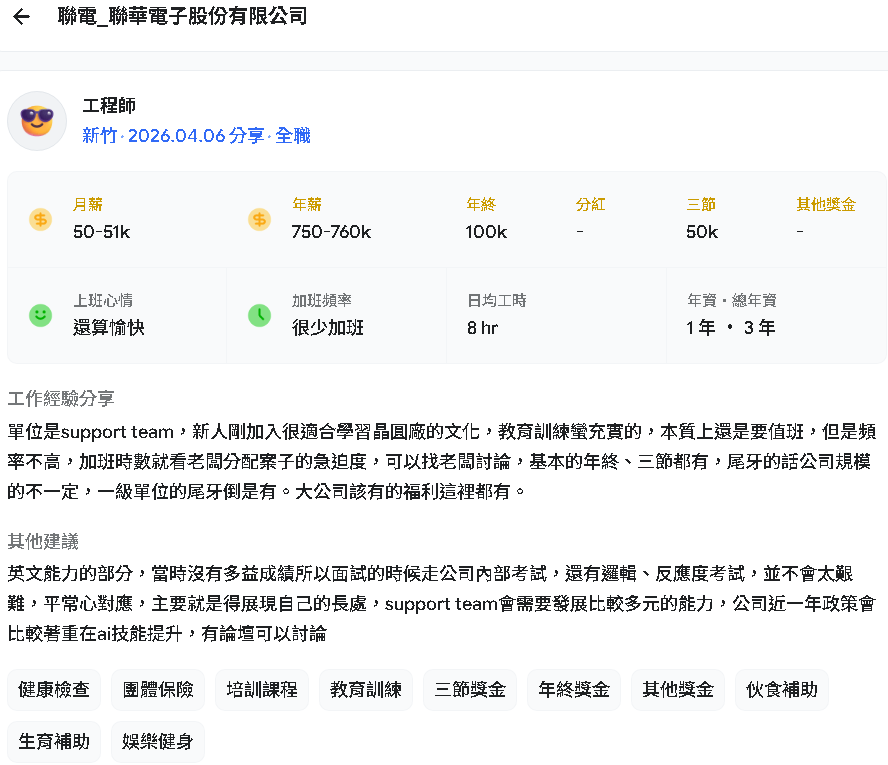Click the 其他建議 section heading
Image resolution: width=888 pixels, height=765 pixels.
pos(43,542)
